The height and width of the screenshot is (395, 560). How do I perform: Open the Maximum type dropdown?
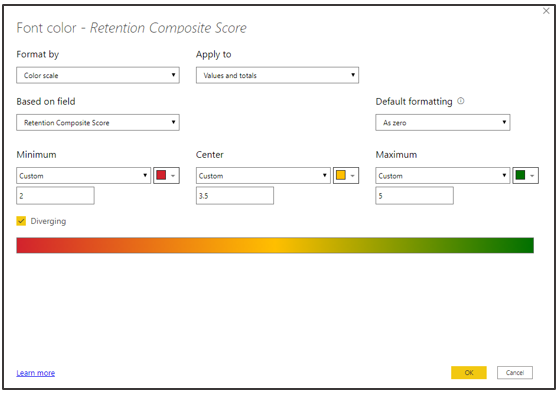point(443,176)
